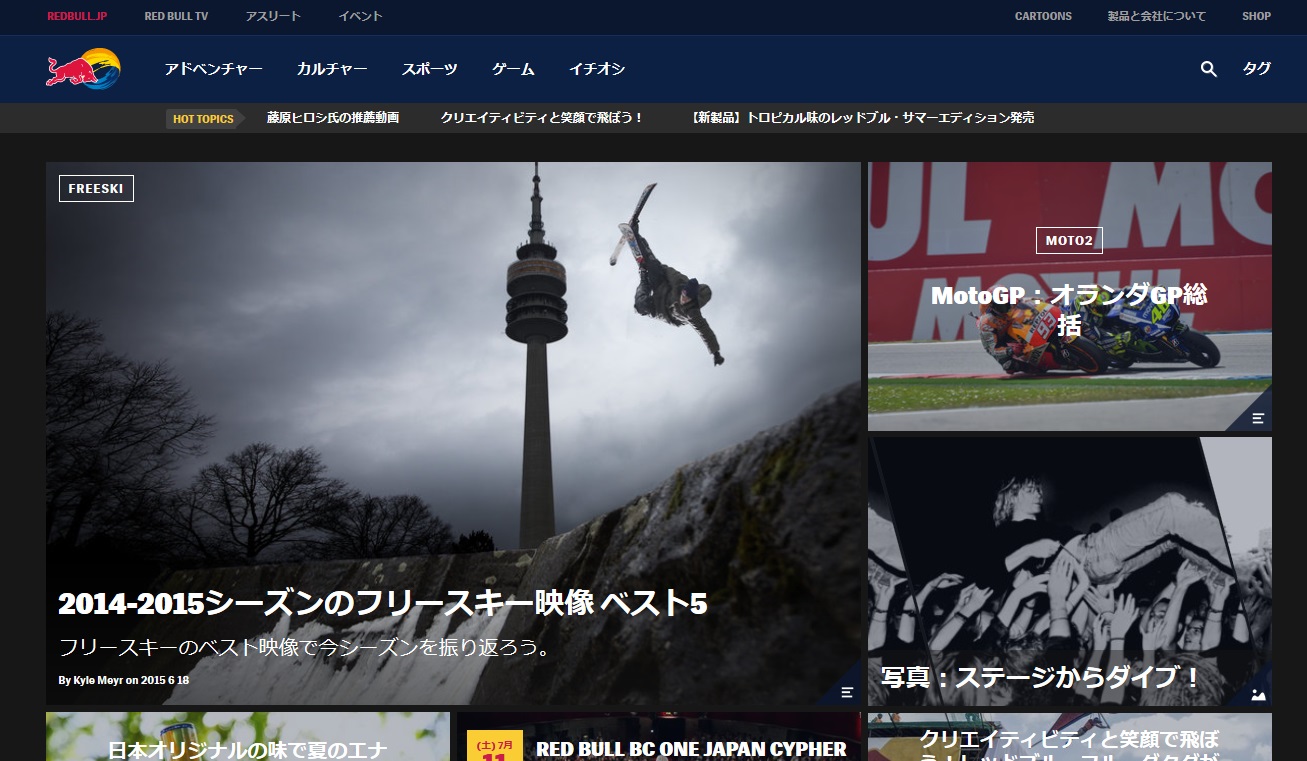Viewport: 1307px width, 761px height.
Task: Open 2014-2015シーズンのフリースキー映像 ベスト5 headline
Action: coord(383,603)
